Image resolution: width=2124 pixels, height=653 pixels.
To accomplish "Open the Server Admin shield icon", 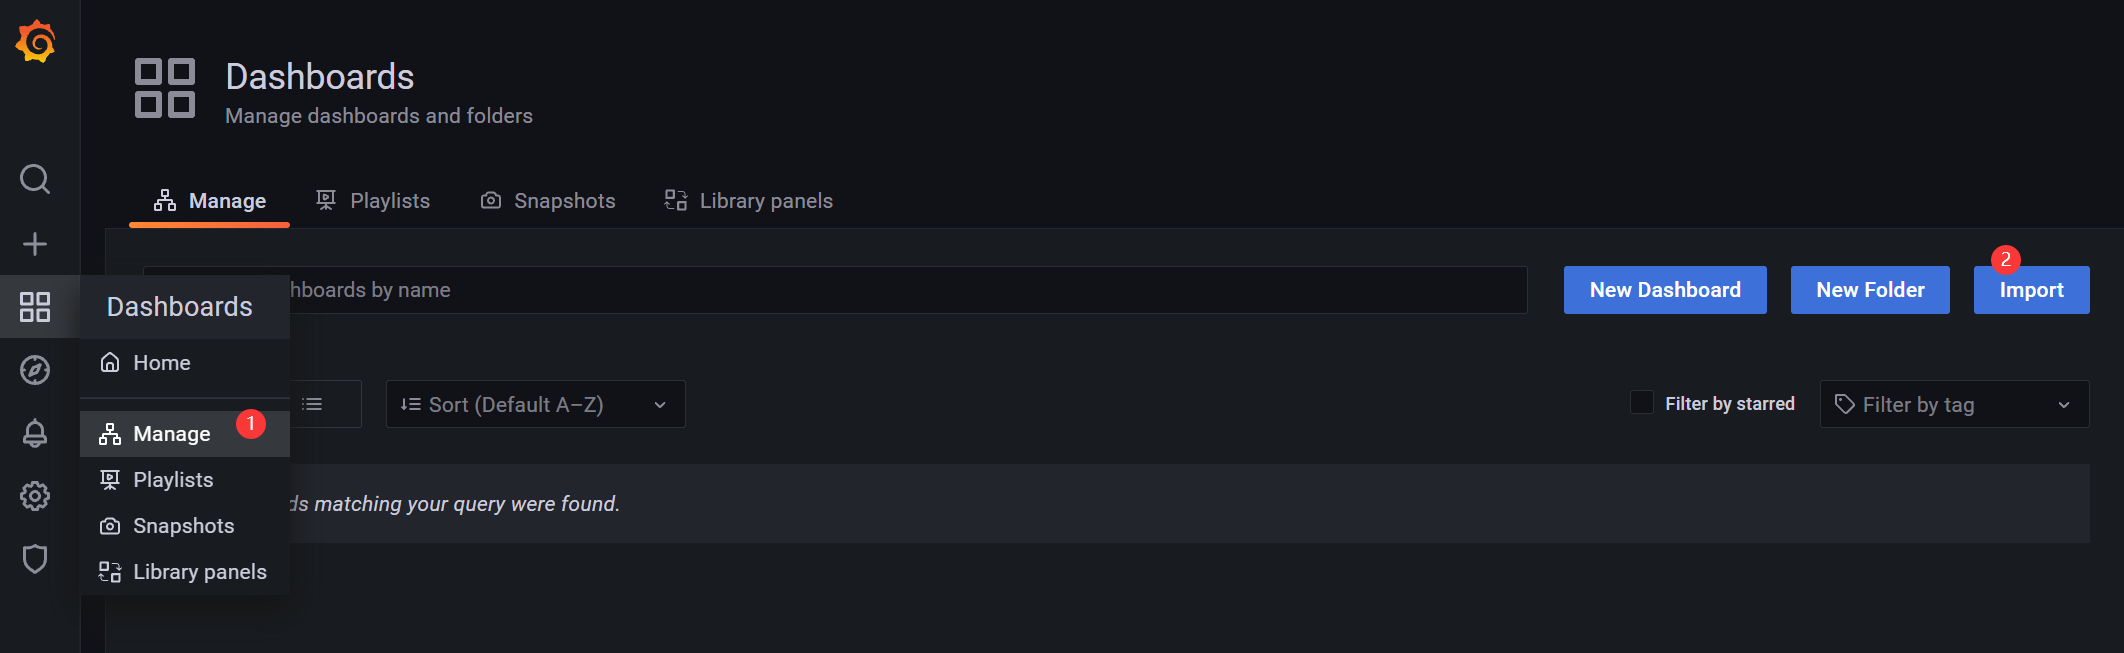I will [35, 559].
